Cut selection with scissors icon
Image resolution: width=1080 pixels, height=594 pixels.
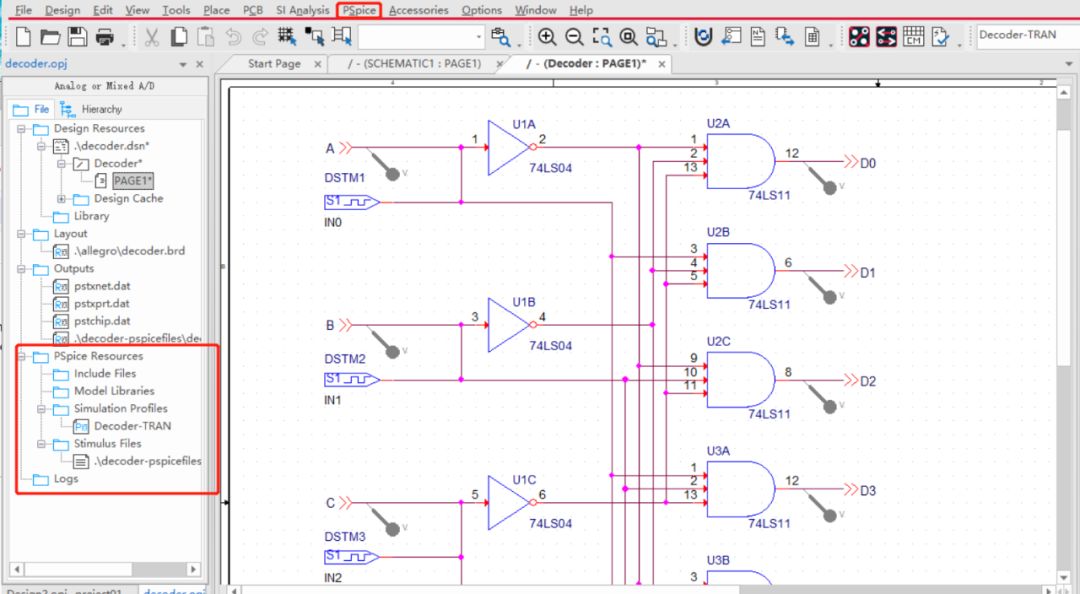pyautogui.click(x=152, y=37)
